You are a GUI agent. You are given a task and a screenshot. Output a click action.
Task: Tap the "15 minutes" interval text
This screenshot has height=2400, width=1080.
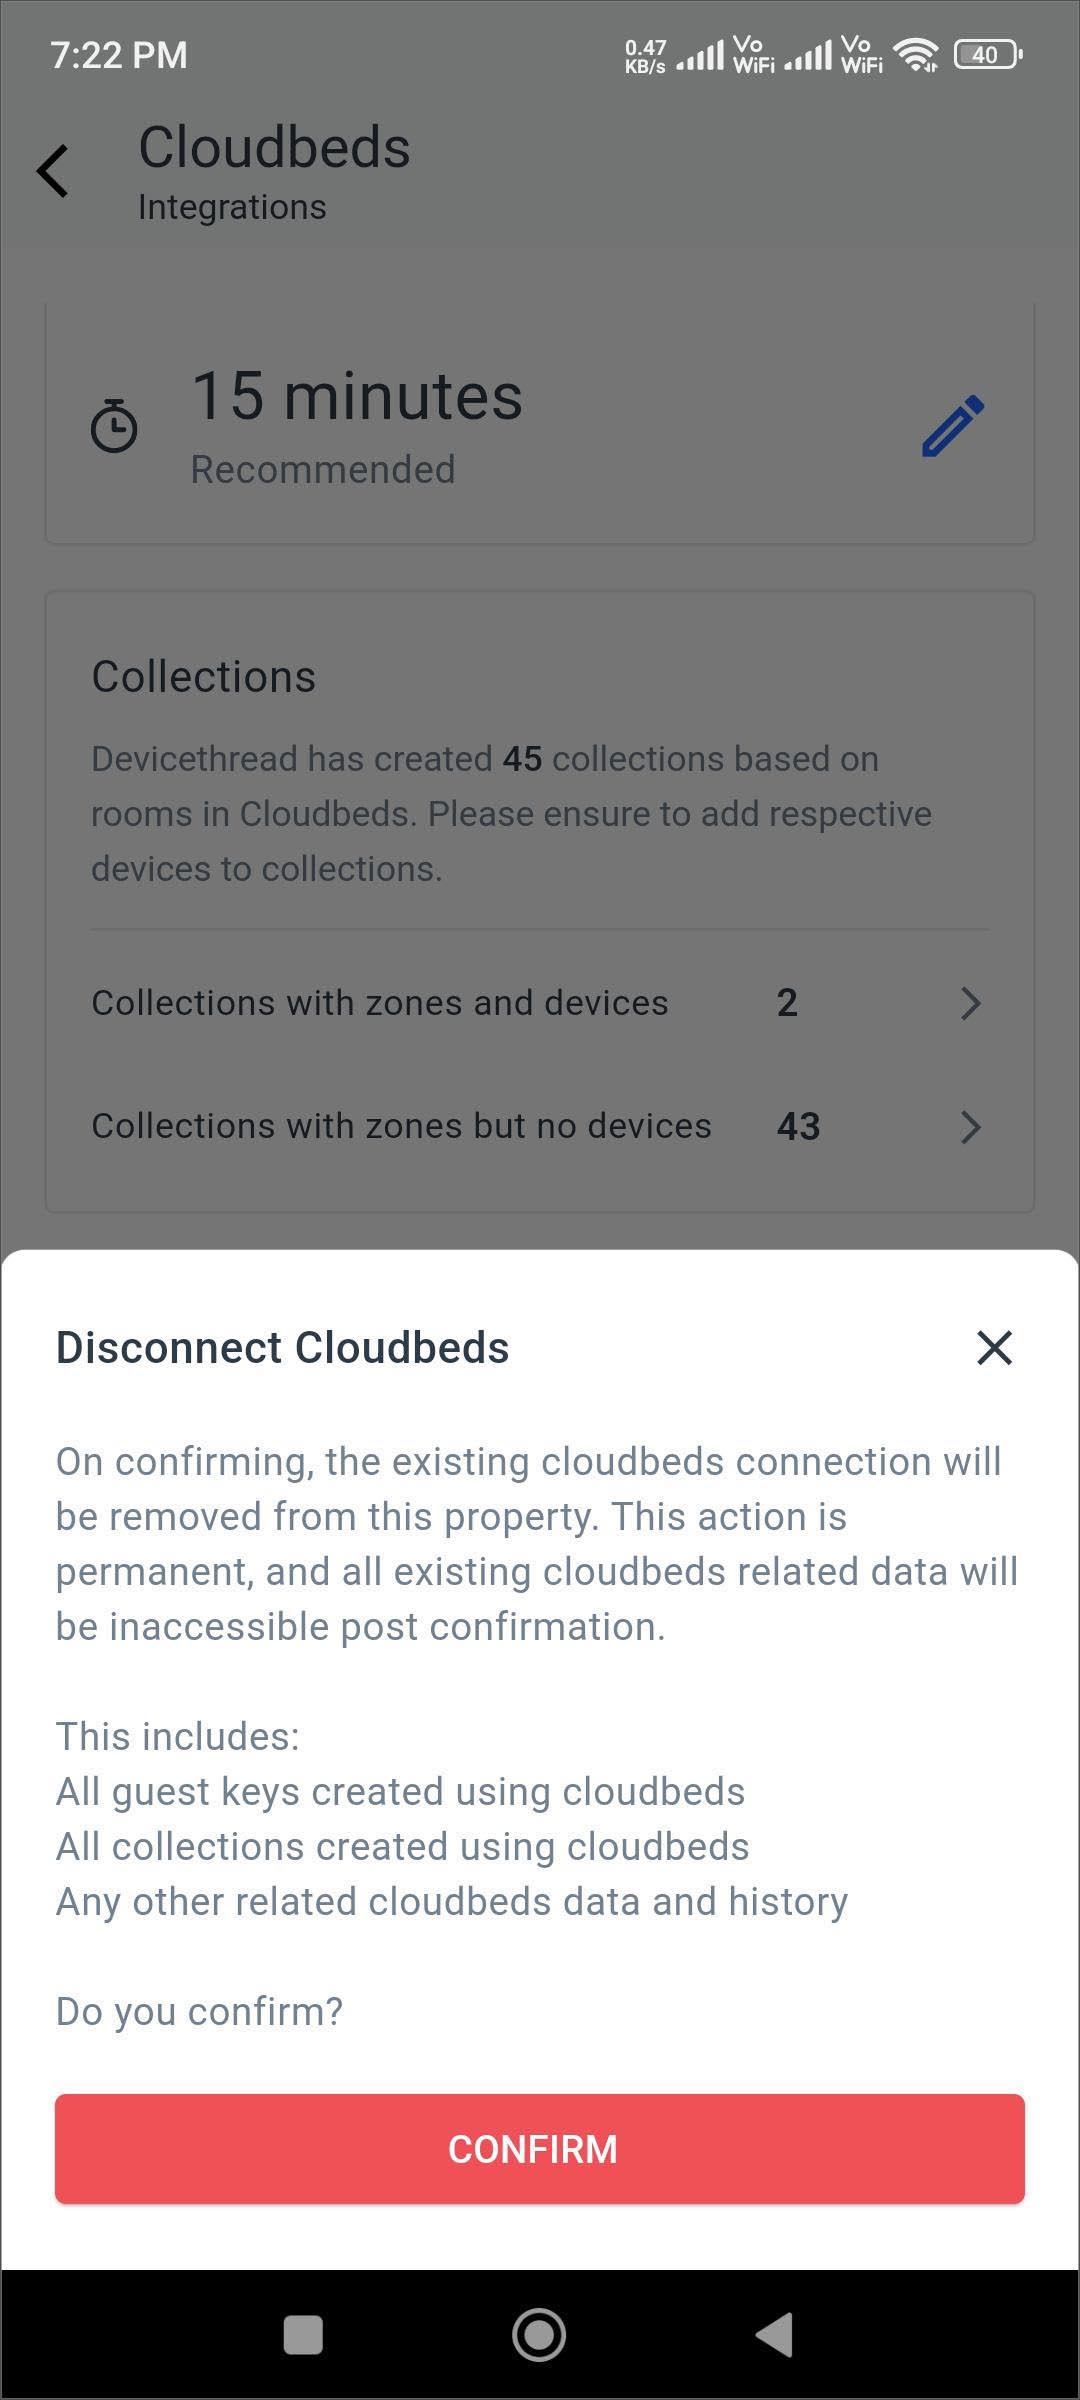[357, 396]
